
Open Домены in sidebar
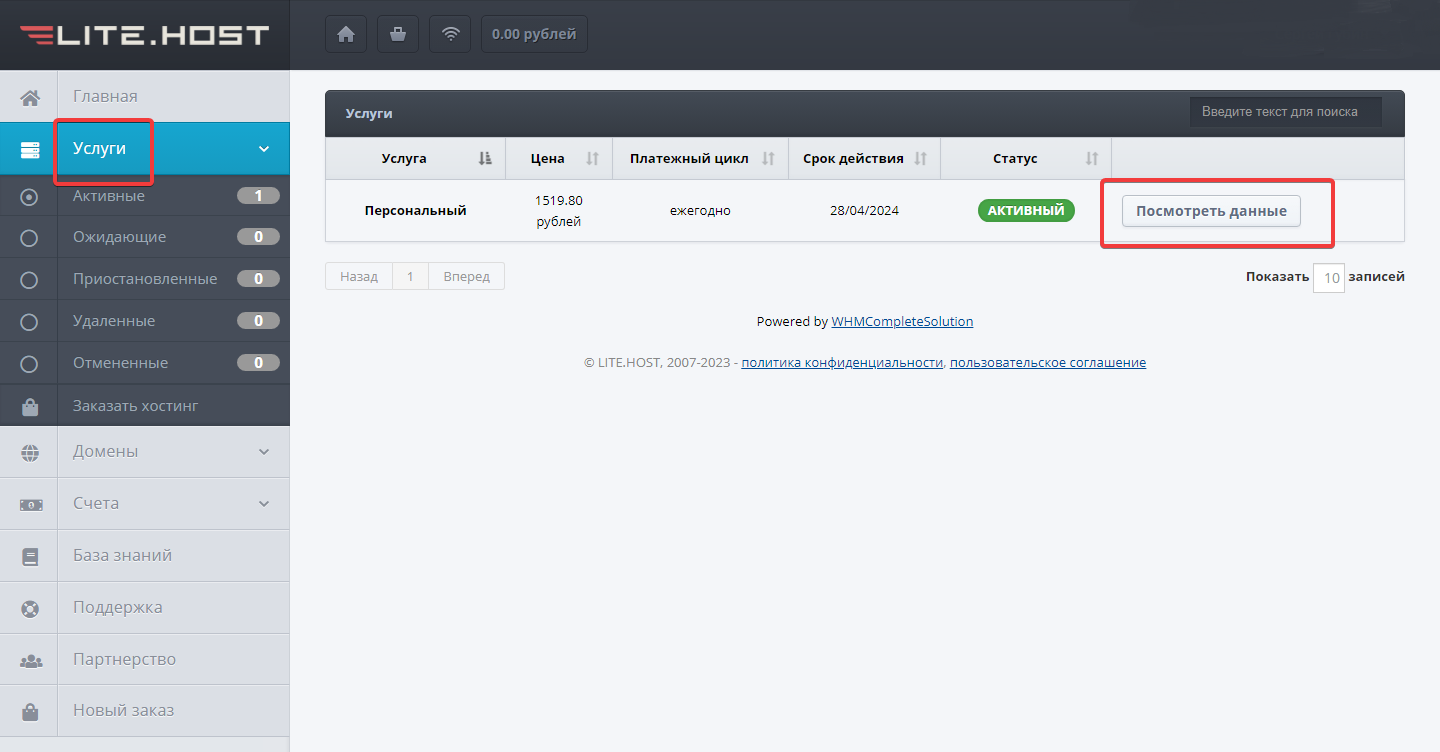145,451
